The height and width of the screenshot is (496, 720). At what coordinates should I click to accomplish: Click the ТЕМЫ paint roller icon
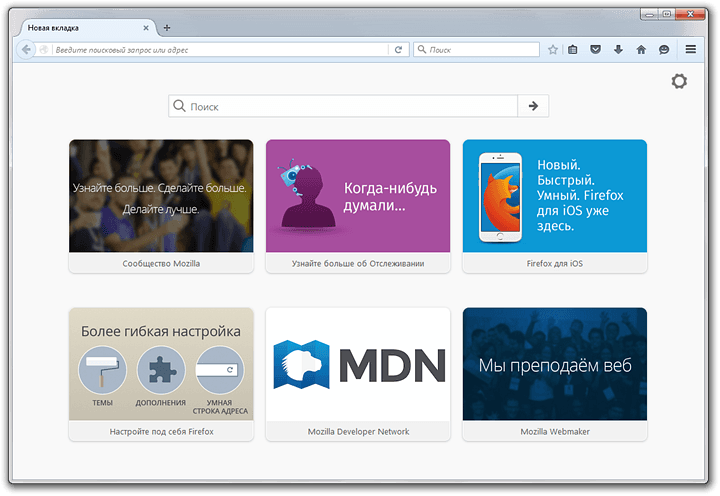coord(102,370)
